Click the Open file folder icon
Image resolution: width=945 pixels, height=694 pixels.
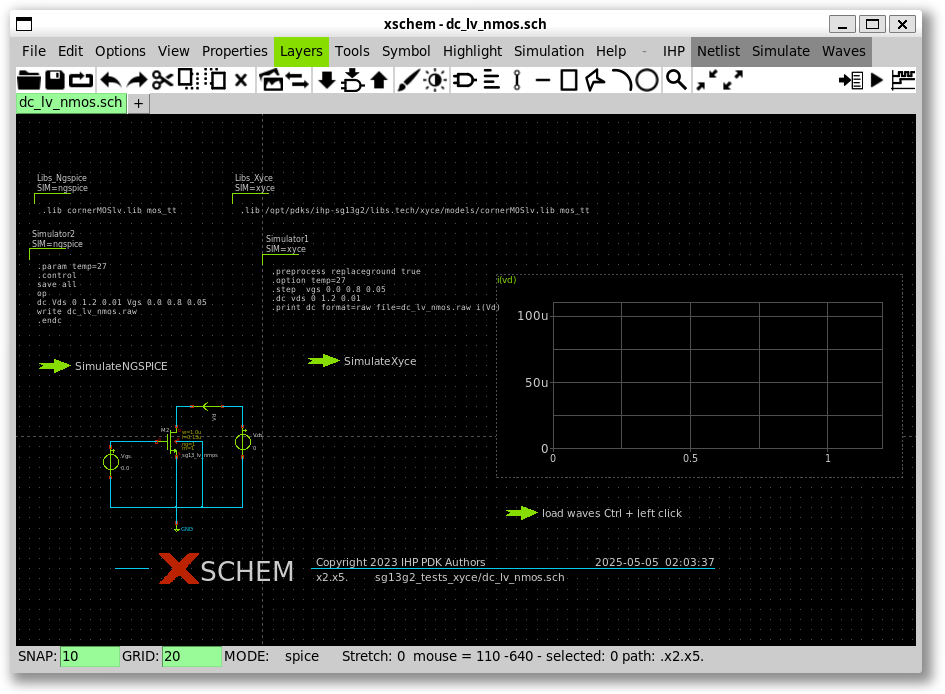(x=29, y=80)
